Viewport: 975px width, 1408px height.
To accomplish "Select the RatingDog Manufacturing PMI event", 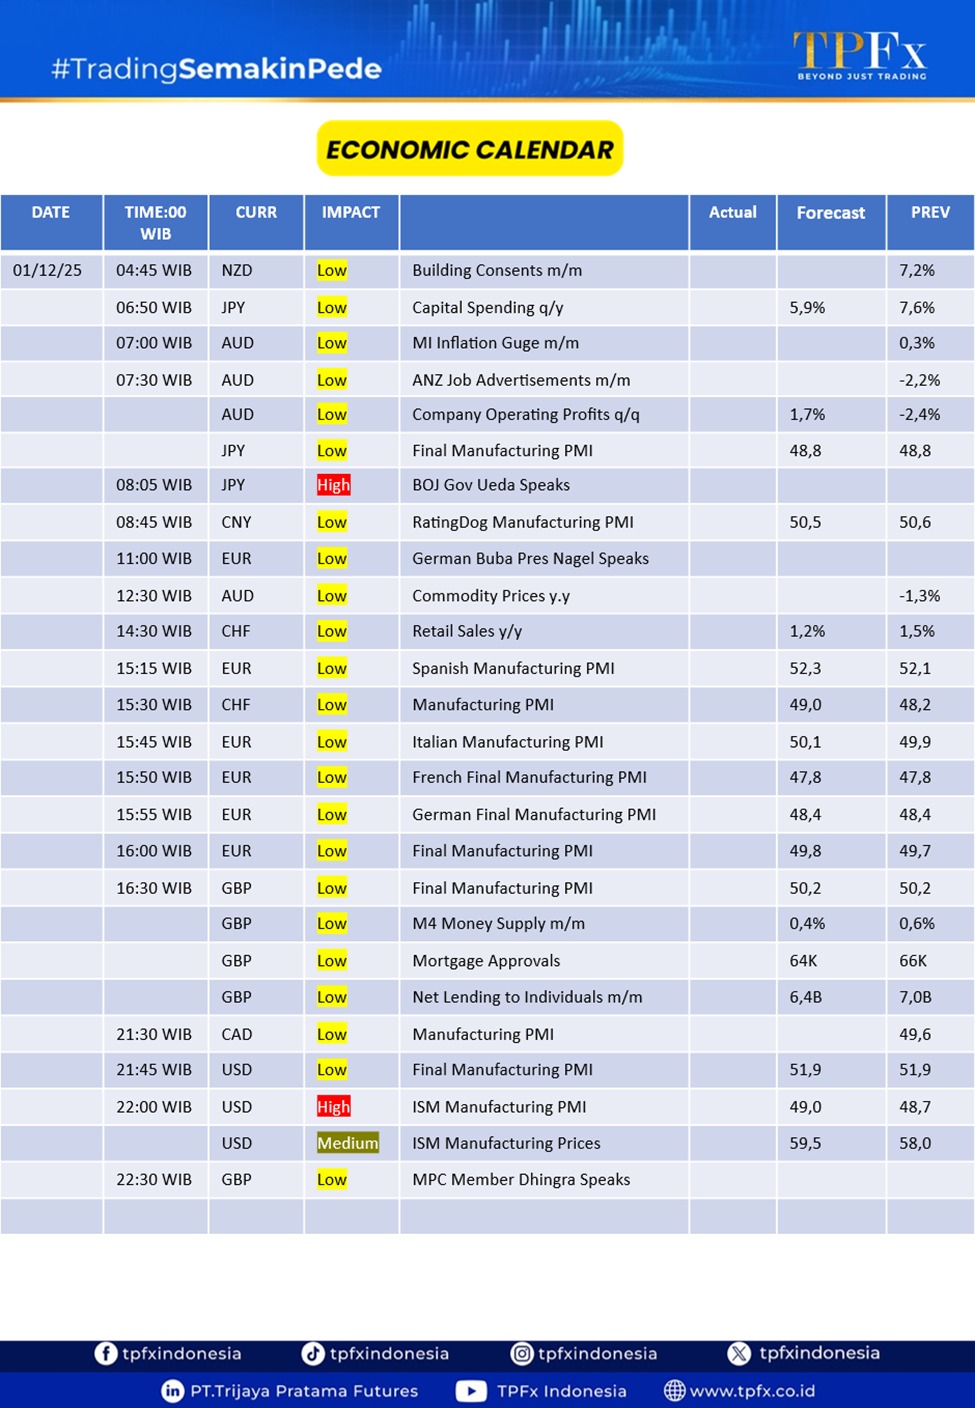I will point(522,522).
